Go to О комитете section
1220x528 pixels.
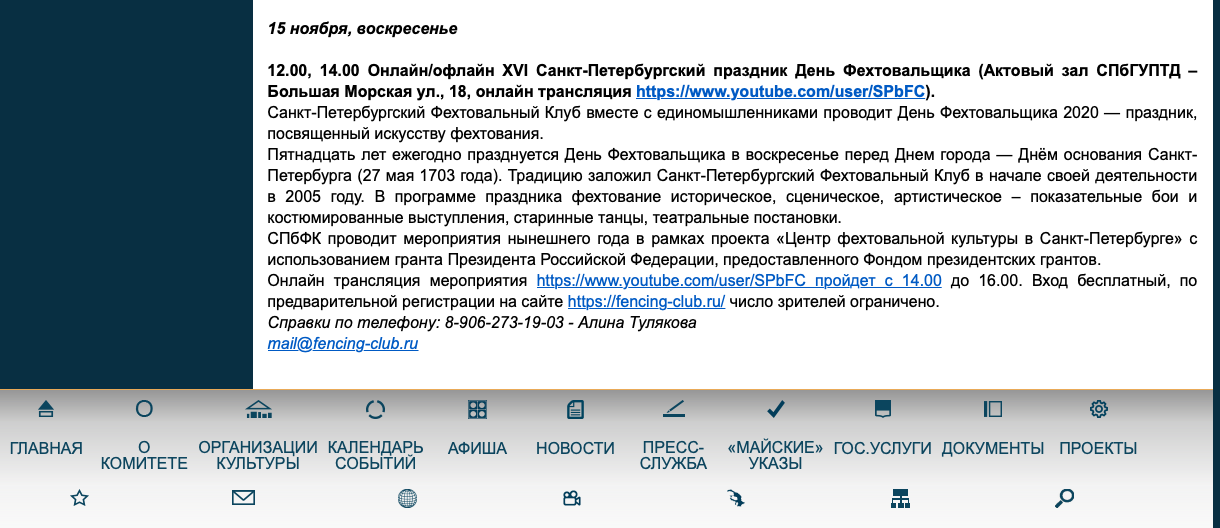point(144,455)
